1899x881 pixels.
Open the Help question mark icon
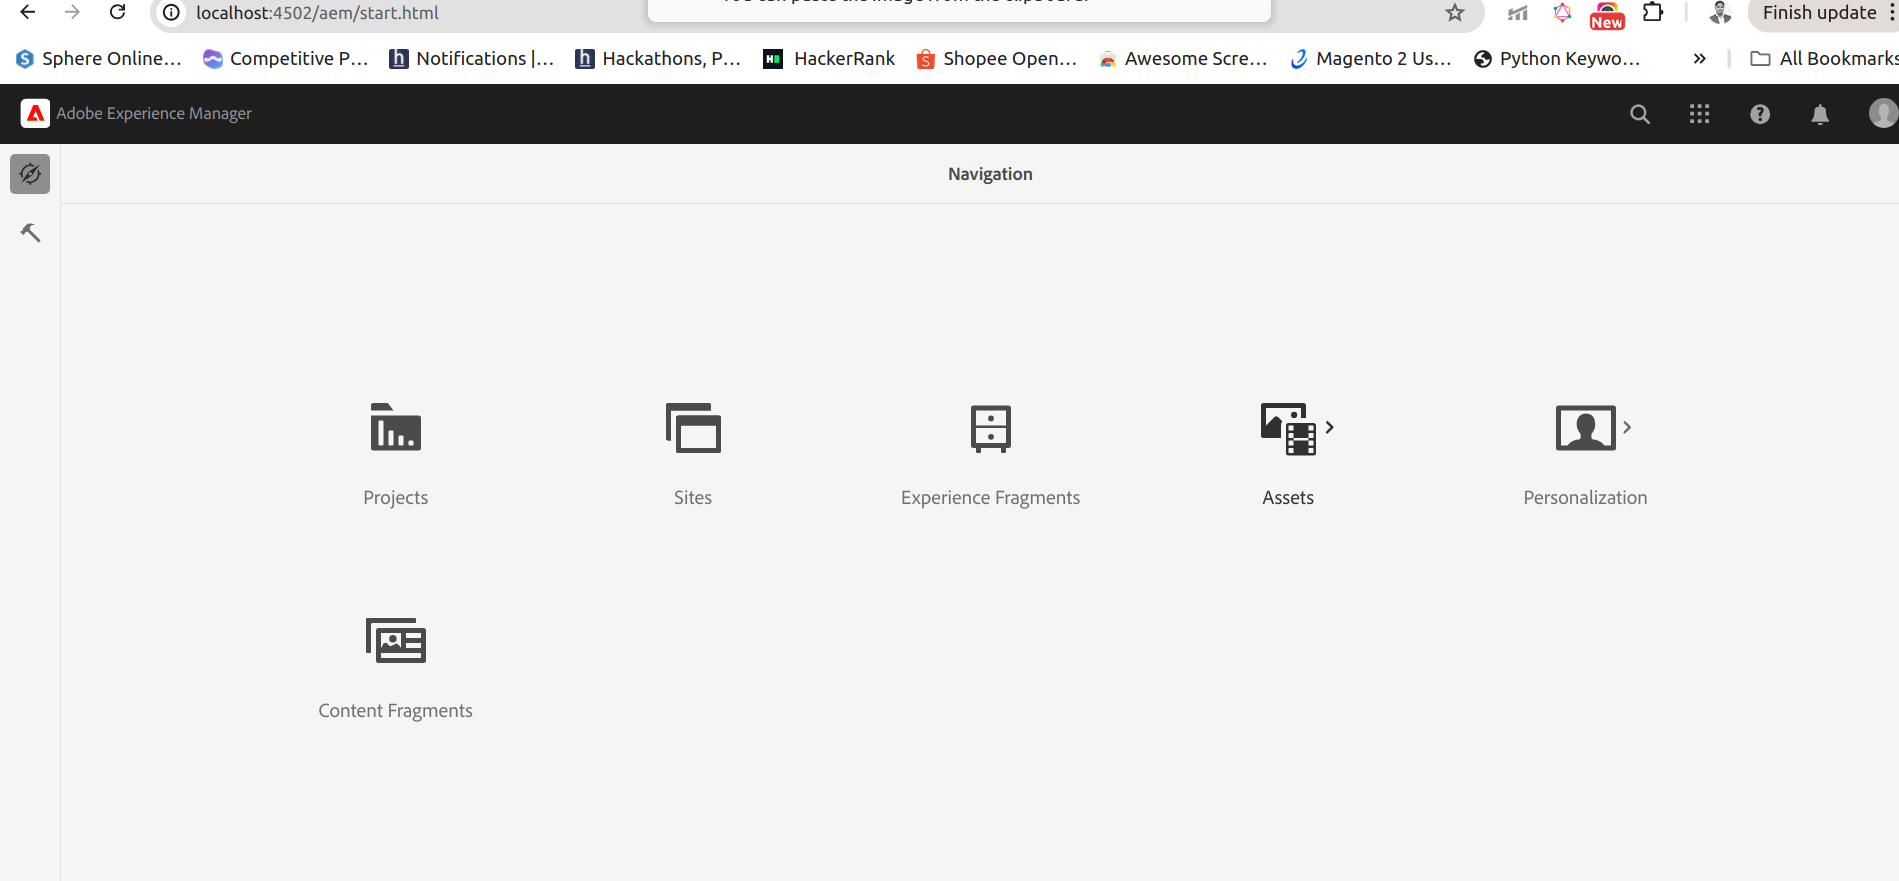[x=1760, y=114]
